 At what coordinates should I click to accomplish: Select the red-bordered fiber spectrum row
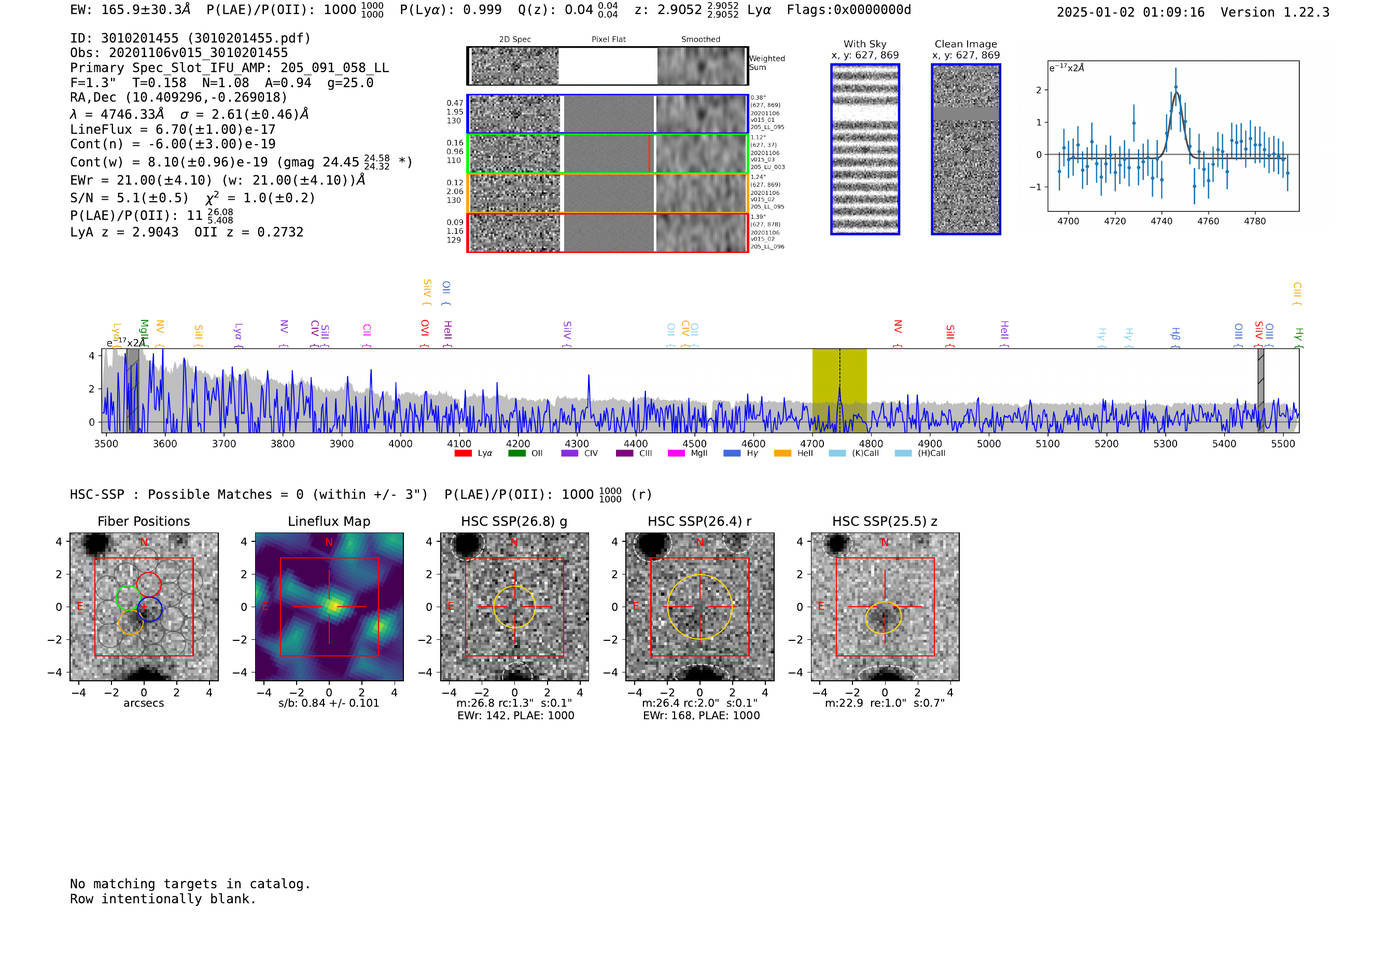pyautogui.click(x=607, y=232)
